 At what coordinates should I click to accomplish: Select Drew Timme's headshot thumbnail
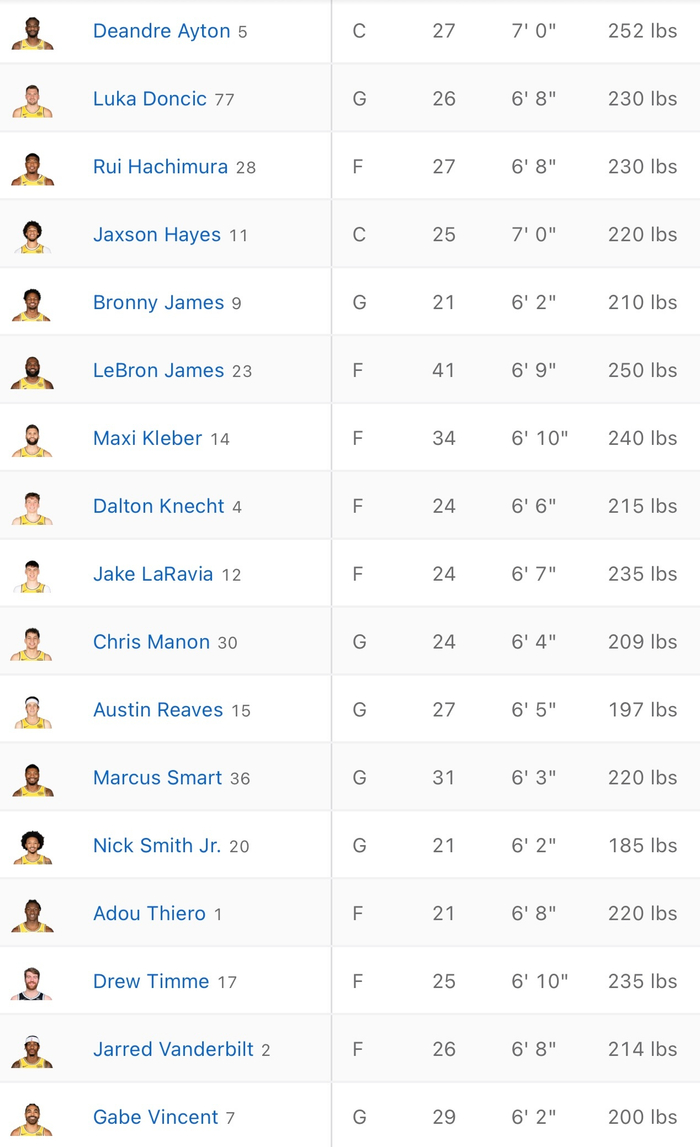click(x=32, y=982)
